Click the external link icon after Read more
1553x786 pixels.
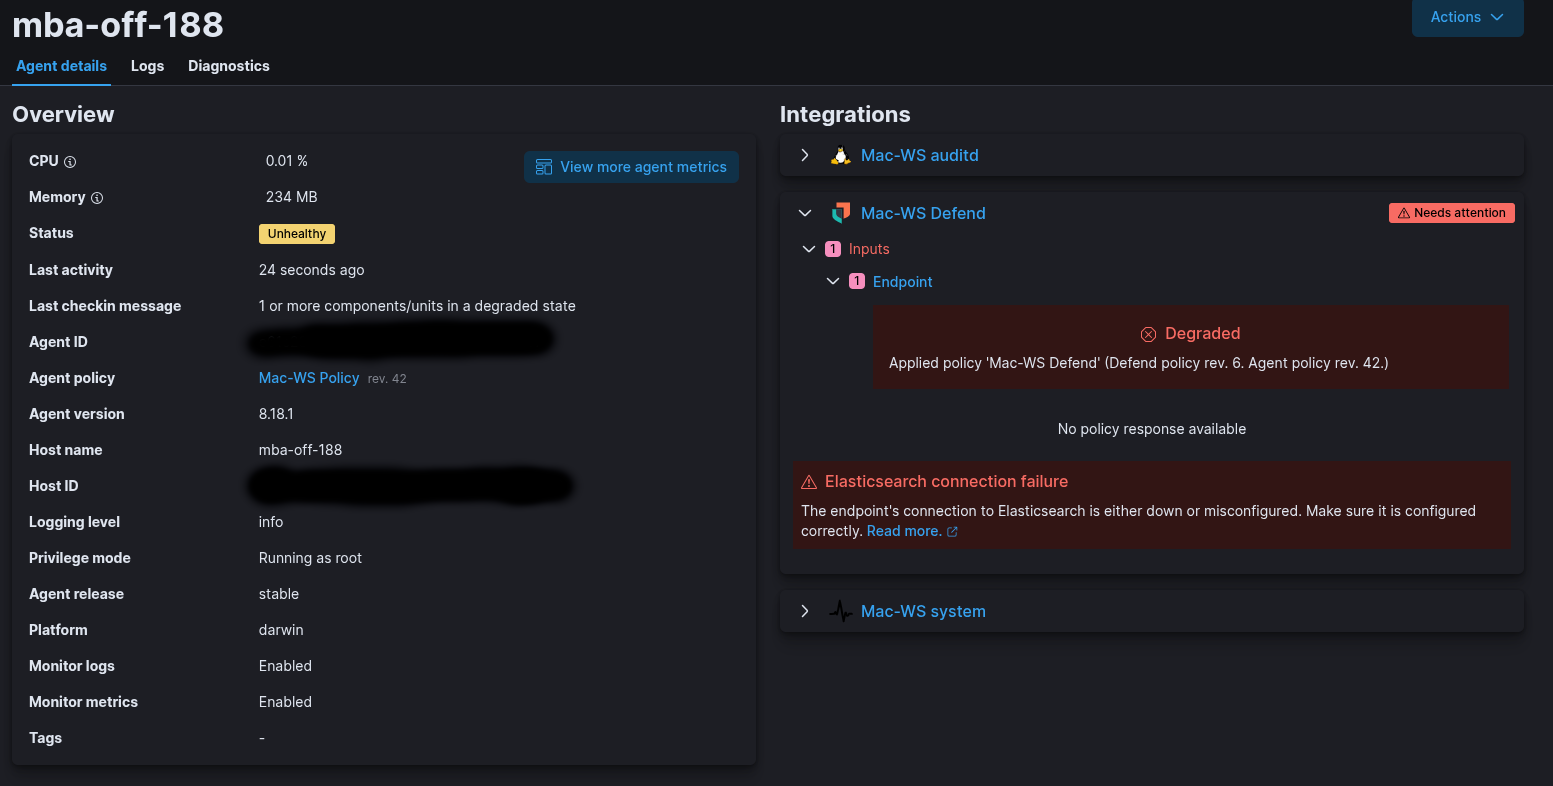952,532
